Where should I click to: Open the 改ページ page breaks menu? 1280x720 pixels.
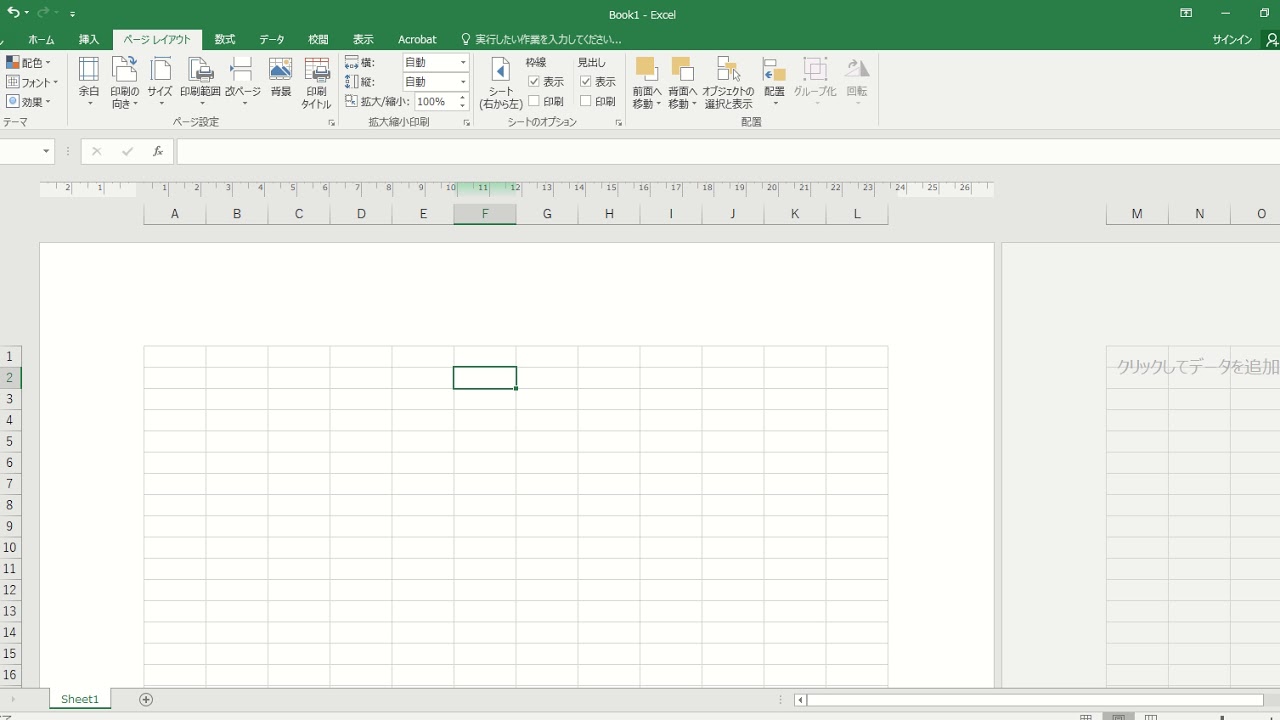242,82
